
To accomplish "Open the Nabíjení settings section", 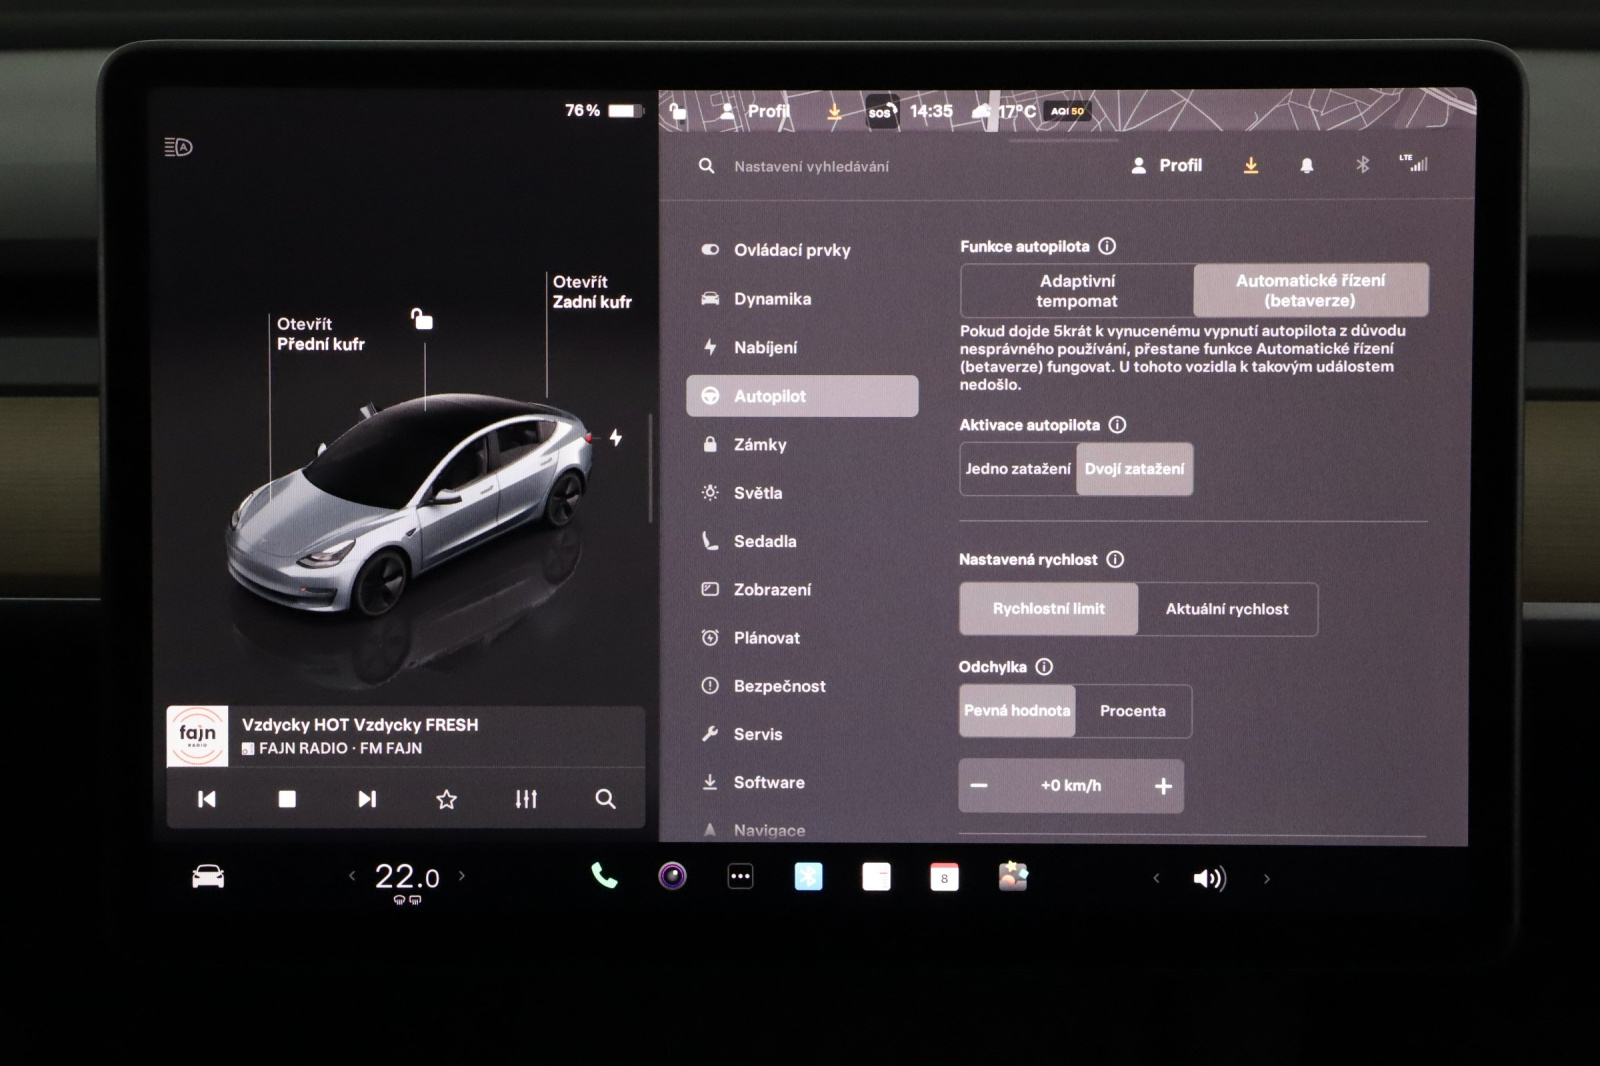I will click(765, 348).
